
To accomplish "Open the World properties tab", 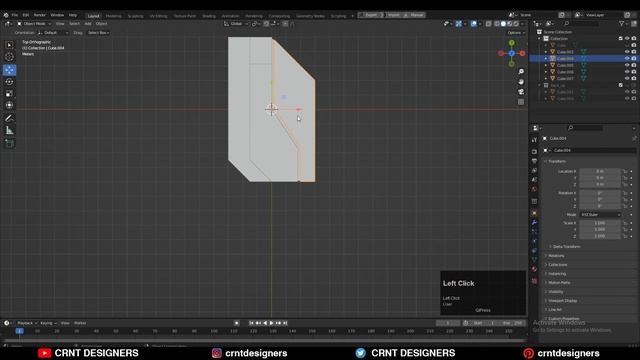I will click(x=534, y=189).
